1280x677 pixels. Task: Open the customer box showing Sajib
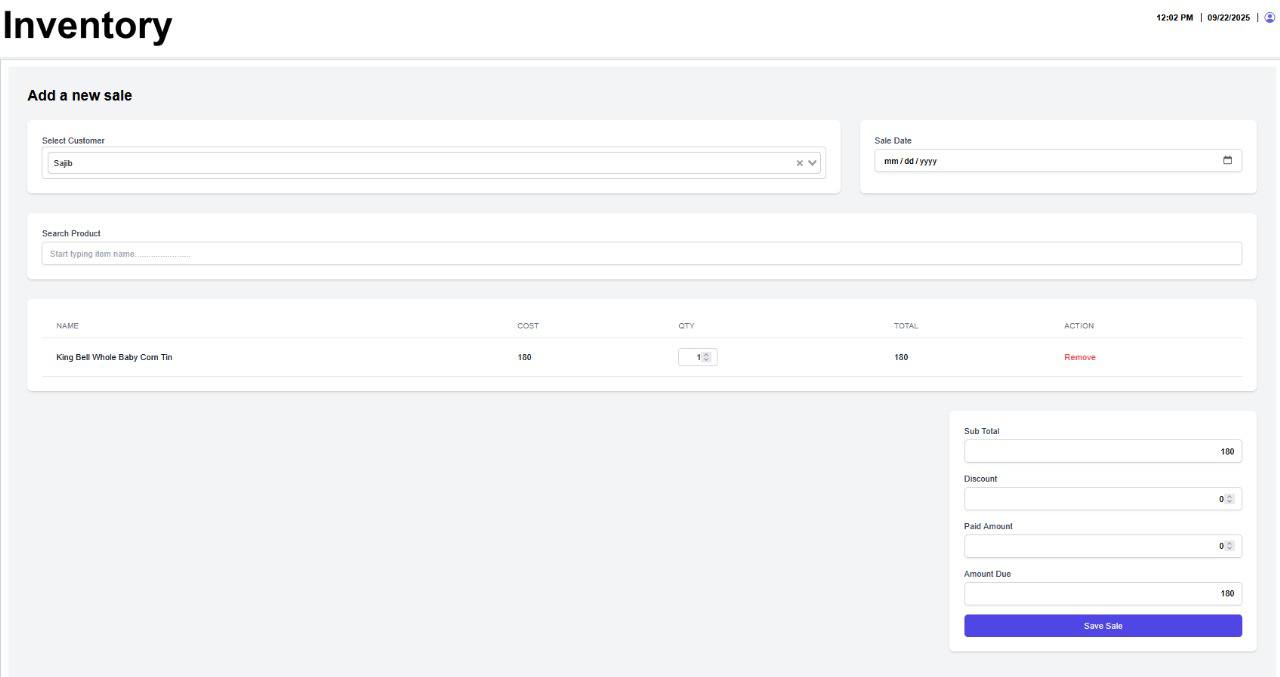[x=420, y=163]
